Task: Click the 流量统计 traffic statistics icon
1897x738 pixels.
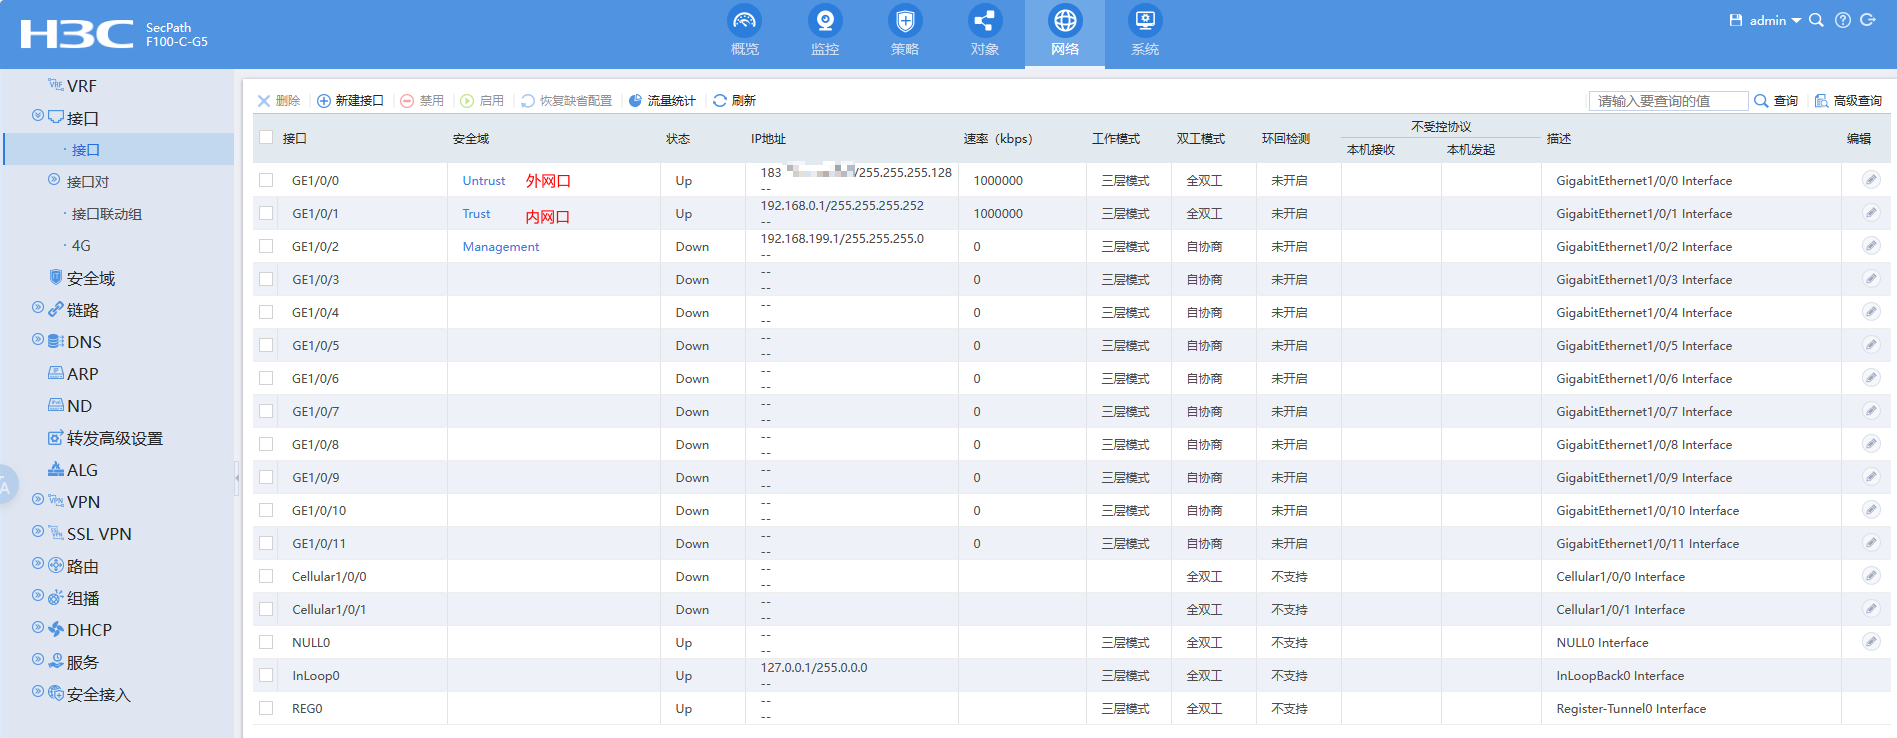Action: 635,101
